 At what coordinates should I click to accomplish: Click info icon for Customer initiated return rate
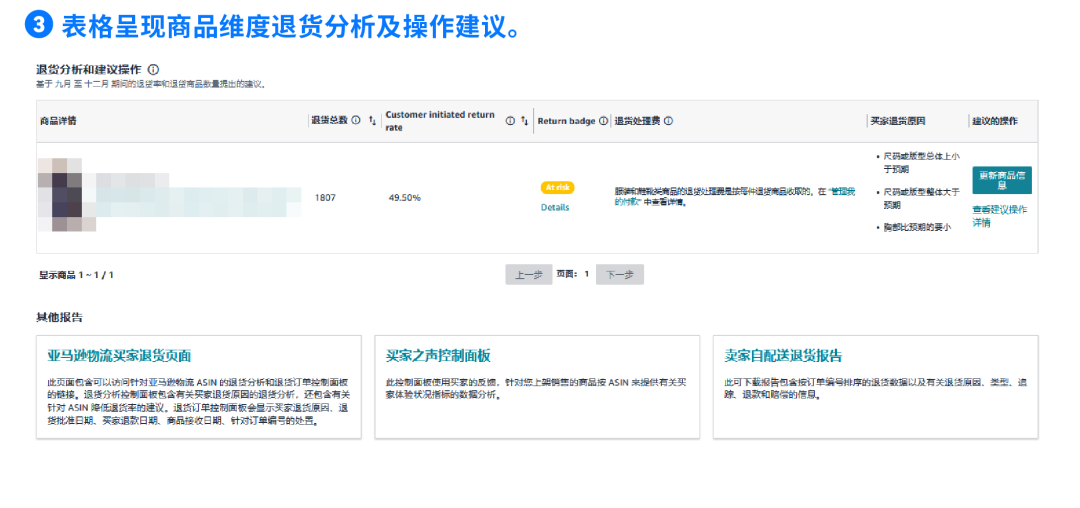pos(510,121)
